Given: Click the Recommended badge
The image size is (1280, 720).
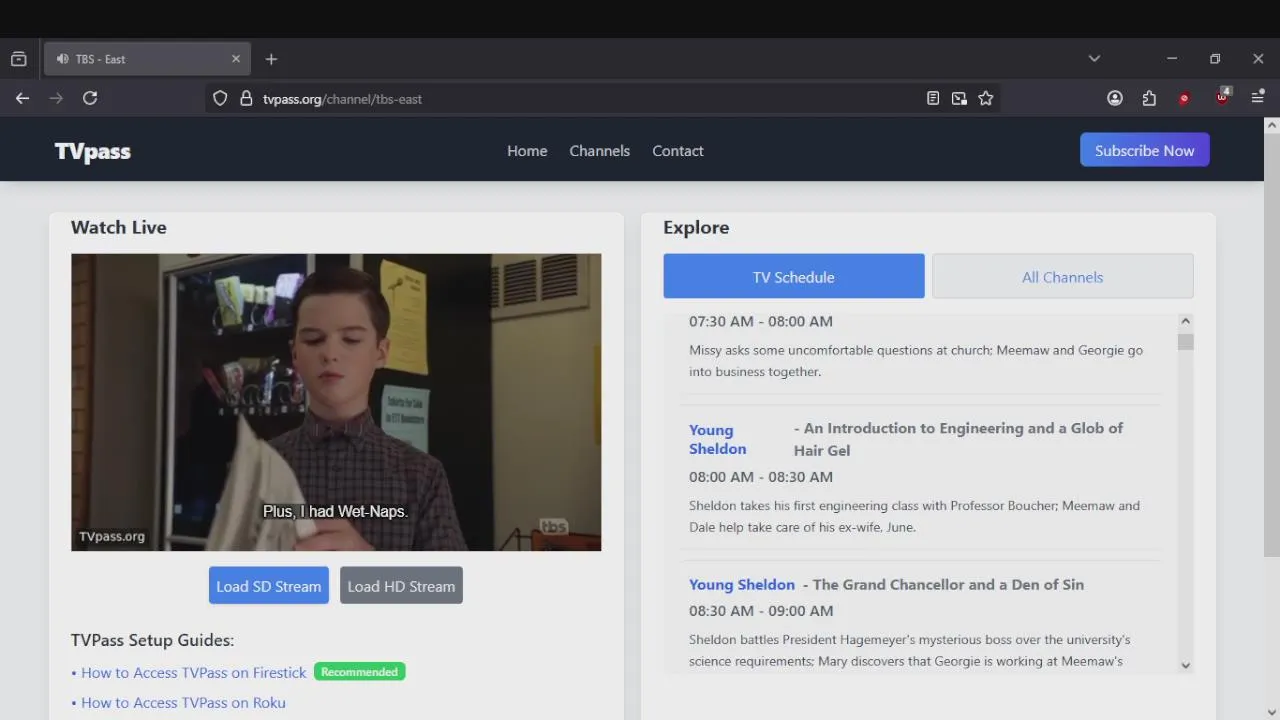Looking at the screenshot, I should [x=360, y=672].
